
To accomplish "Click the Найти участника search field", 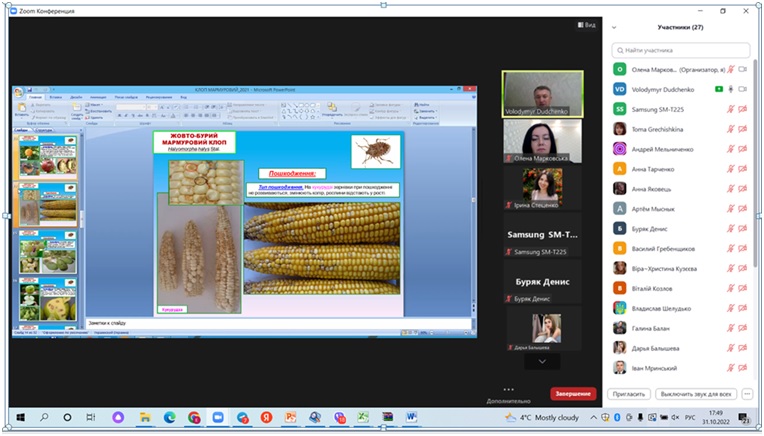I will (x=681, y=49).
